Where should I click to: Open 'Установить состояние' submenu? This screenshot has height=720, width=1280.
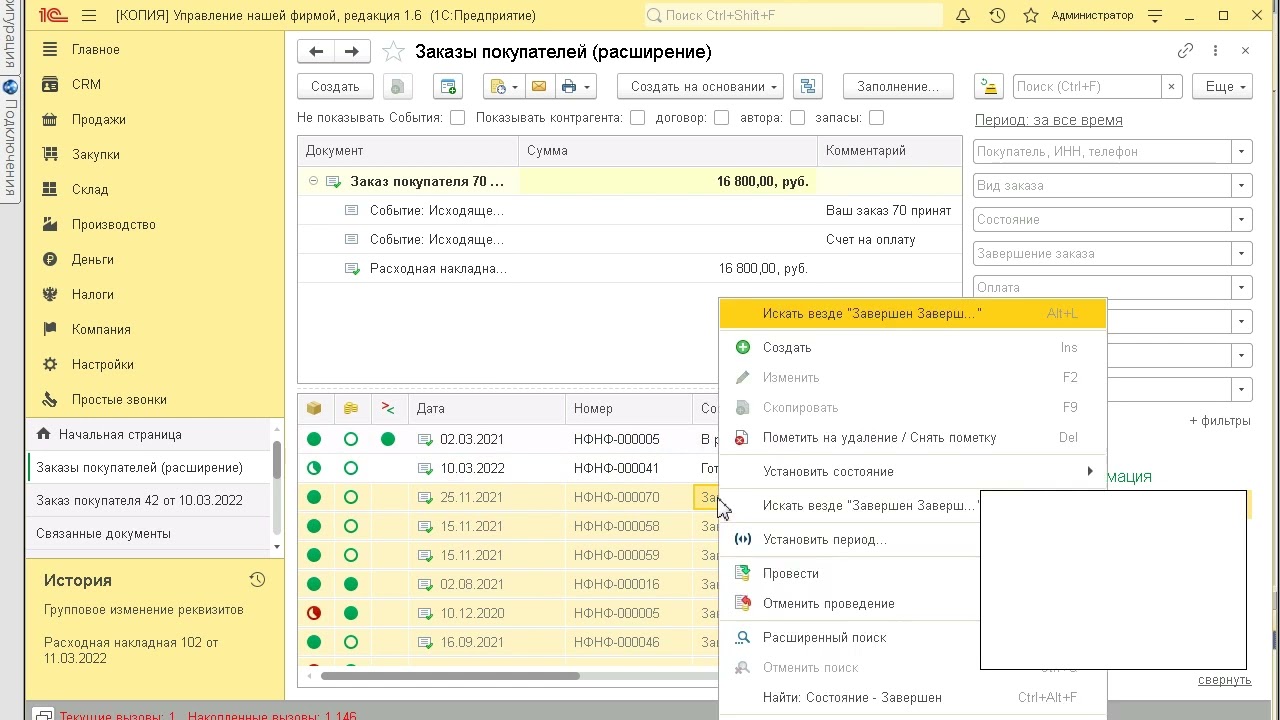[913, 471]
